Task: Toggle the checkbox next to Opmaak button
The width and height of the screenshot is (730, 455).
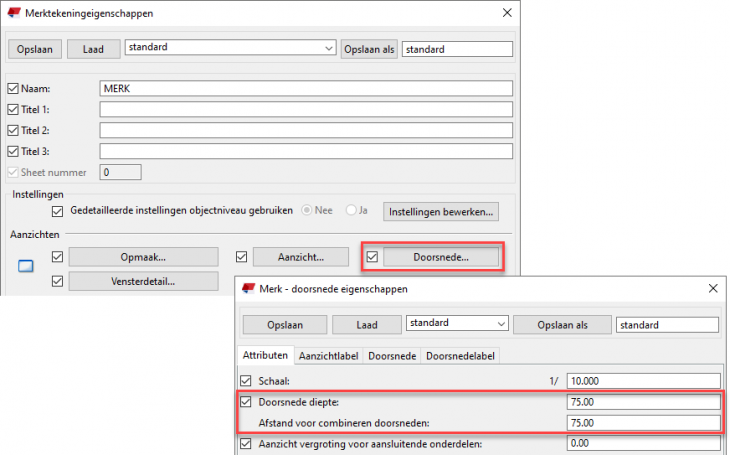Action: [x=57, y=257]
